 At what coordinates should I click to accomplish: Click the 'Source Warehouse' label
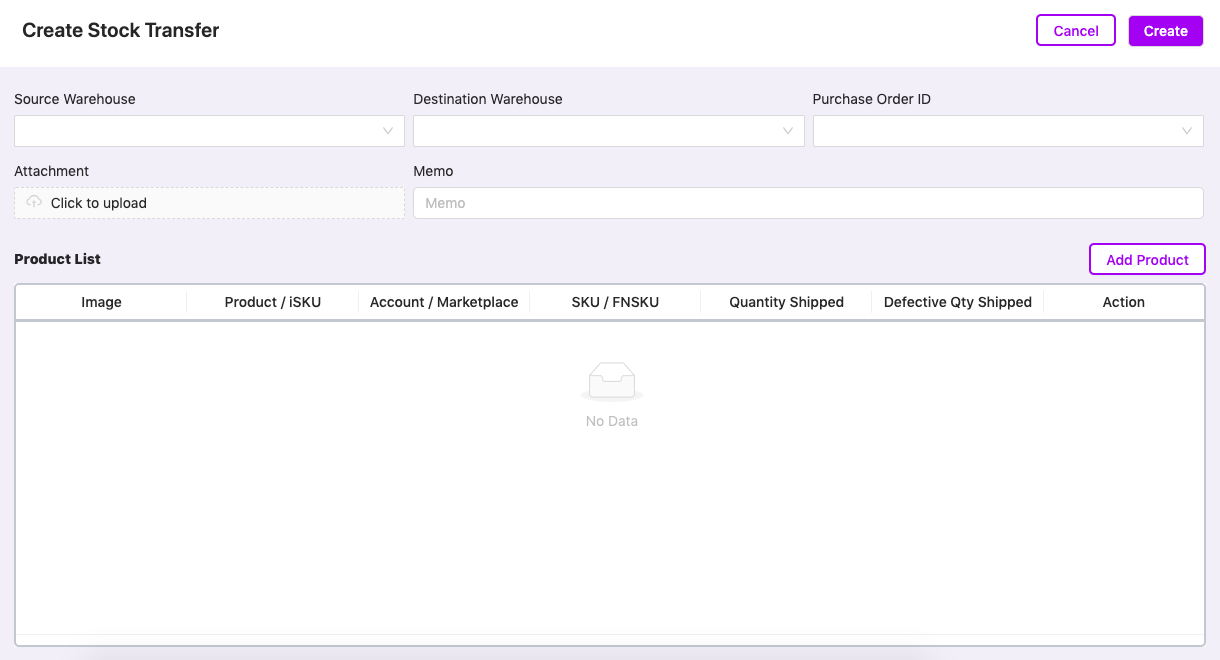click(x=75, y=99)
